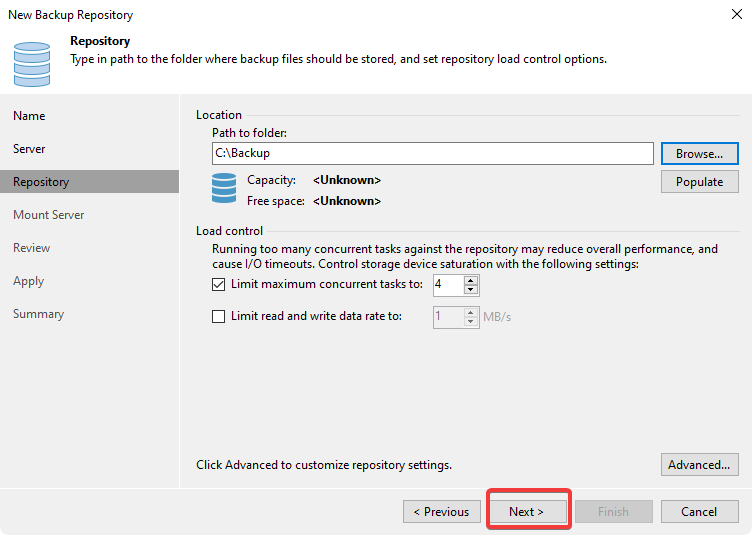Image resolution: width=752 pixels, height=535 pixels.
Task: Select the Review step in sidebar
Action: click(32, 248)
